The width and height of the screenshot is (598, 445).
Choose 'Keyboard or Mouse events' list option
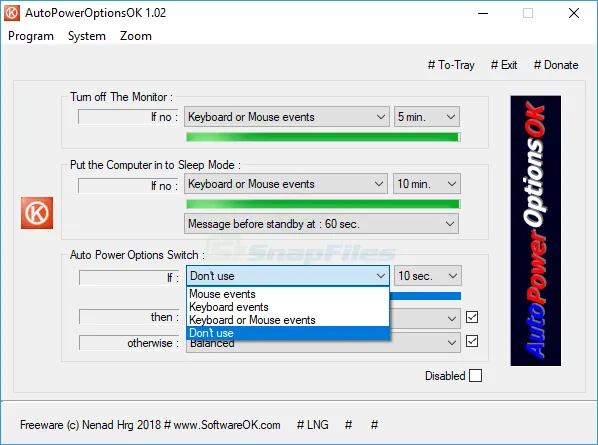[288, 320]
